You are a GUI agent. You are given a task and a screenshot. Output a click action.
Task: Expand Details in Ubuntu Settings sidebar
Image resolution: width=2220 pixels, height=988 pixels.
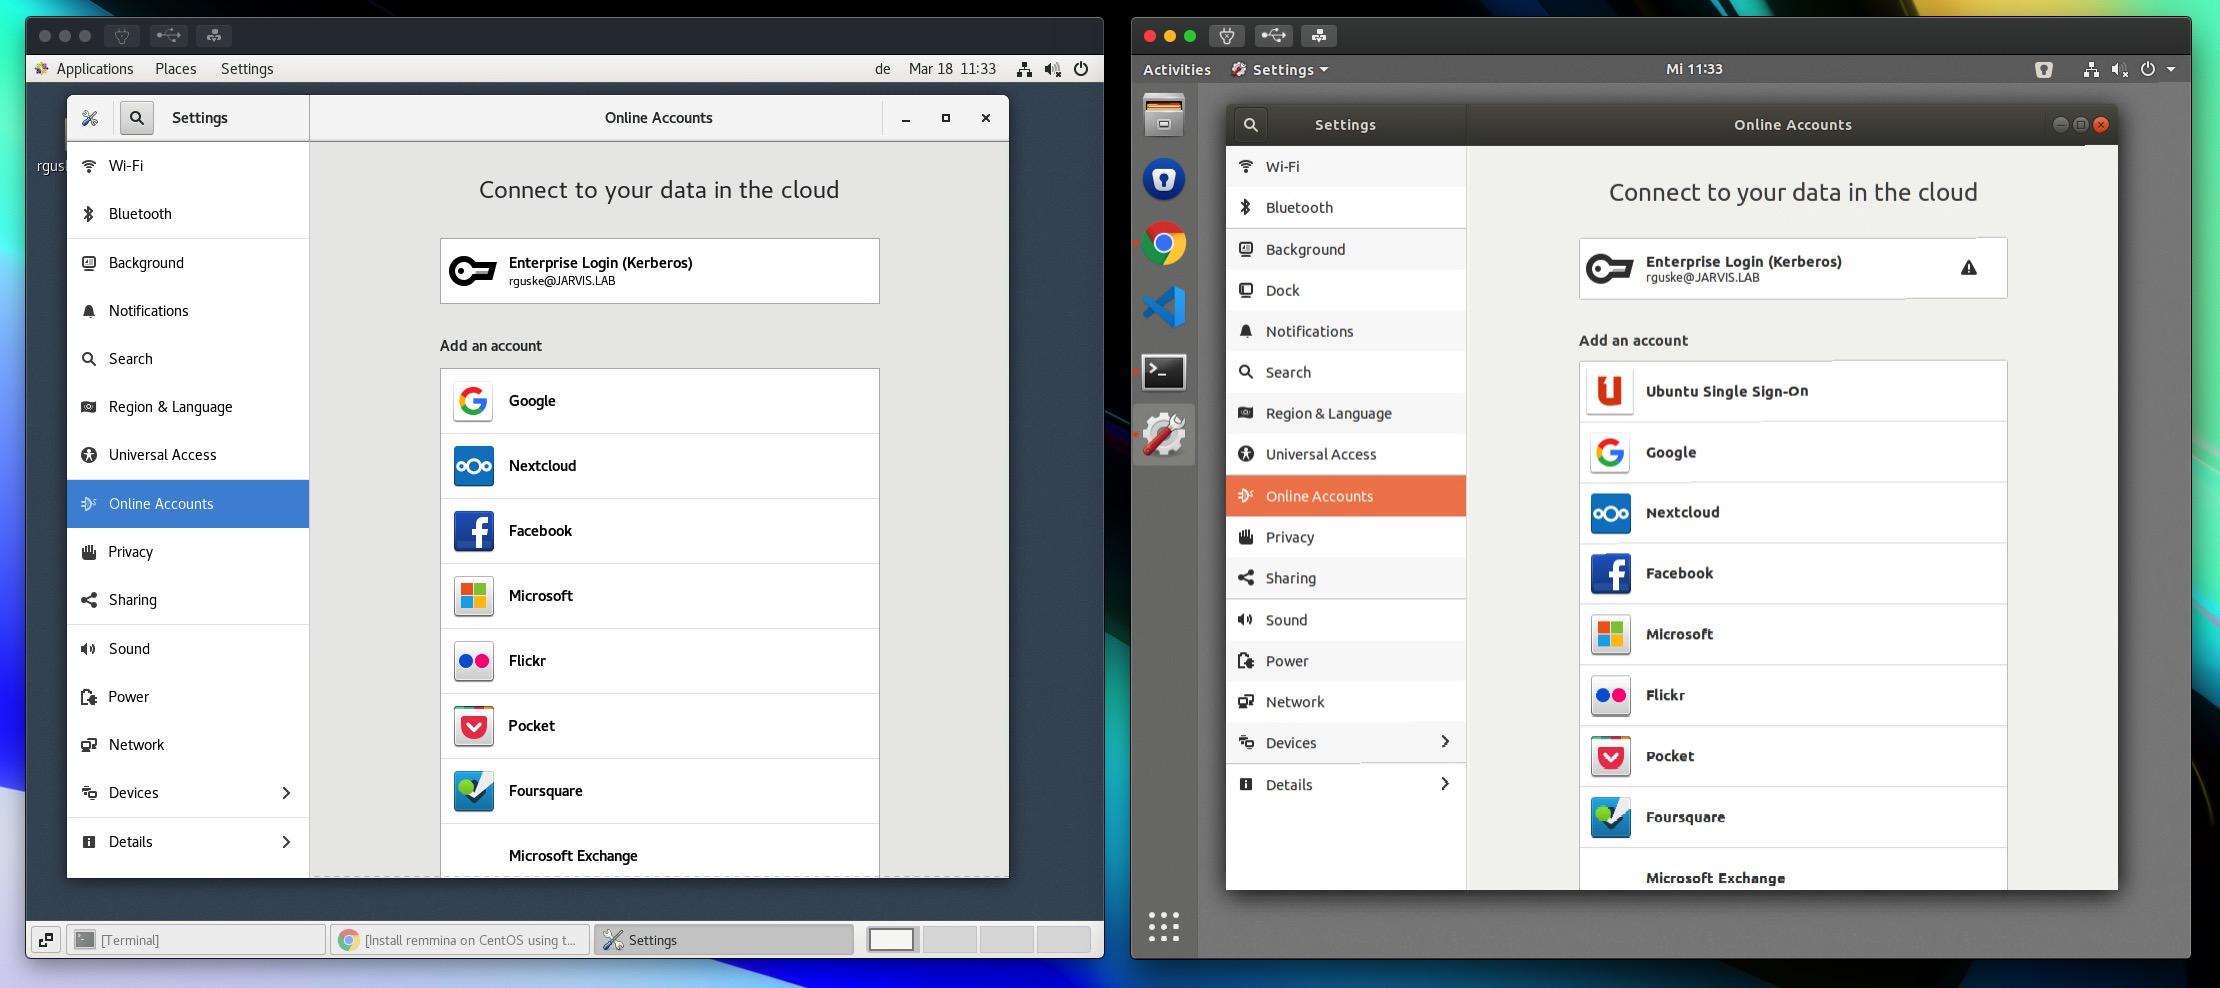pyautogui.click(x=1346, y=785)
